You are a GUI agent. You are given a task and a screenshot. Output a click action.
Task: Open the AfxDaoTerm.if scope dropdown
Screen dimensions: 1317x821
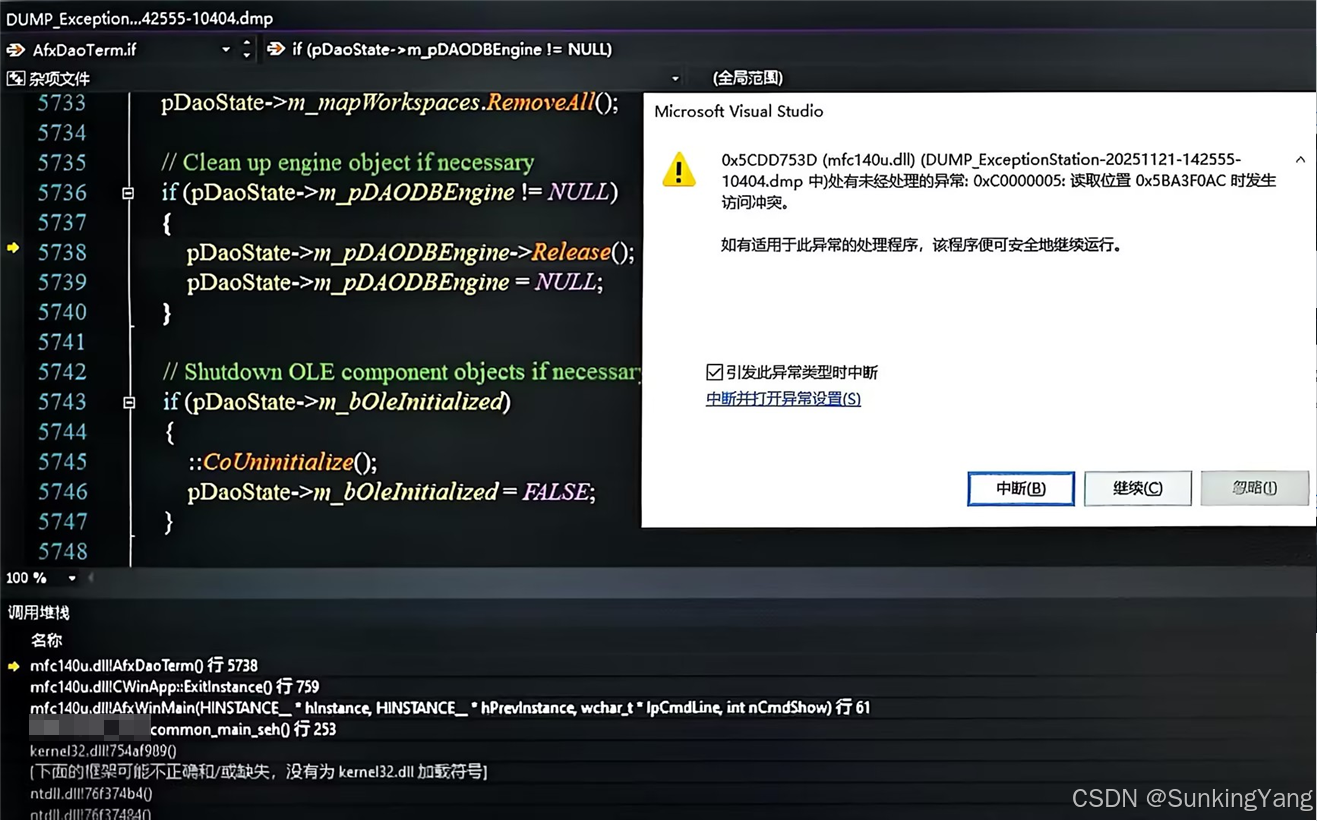225,48
